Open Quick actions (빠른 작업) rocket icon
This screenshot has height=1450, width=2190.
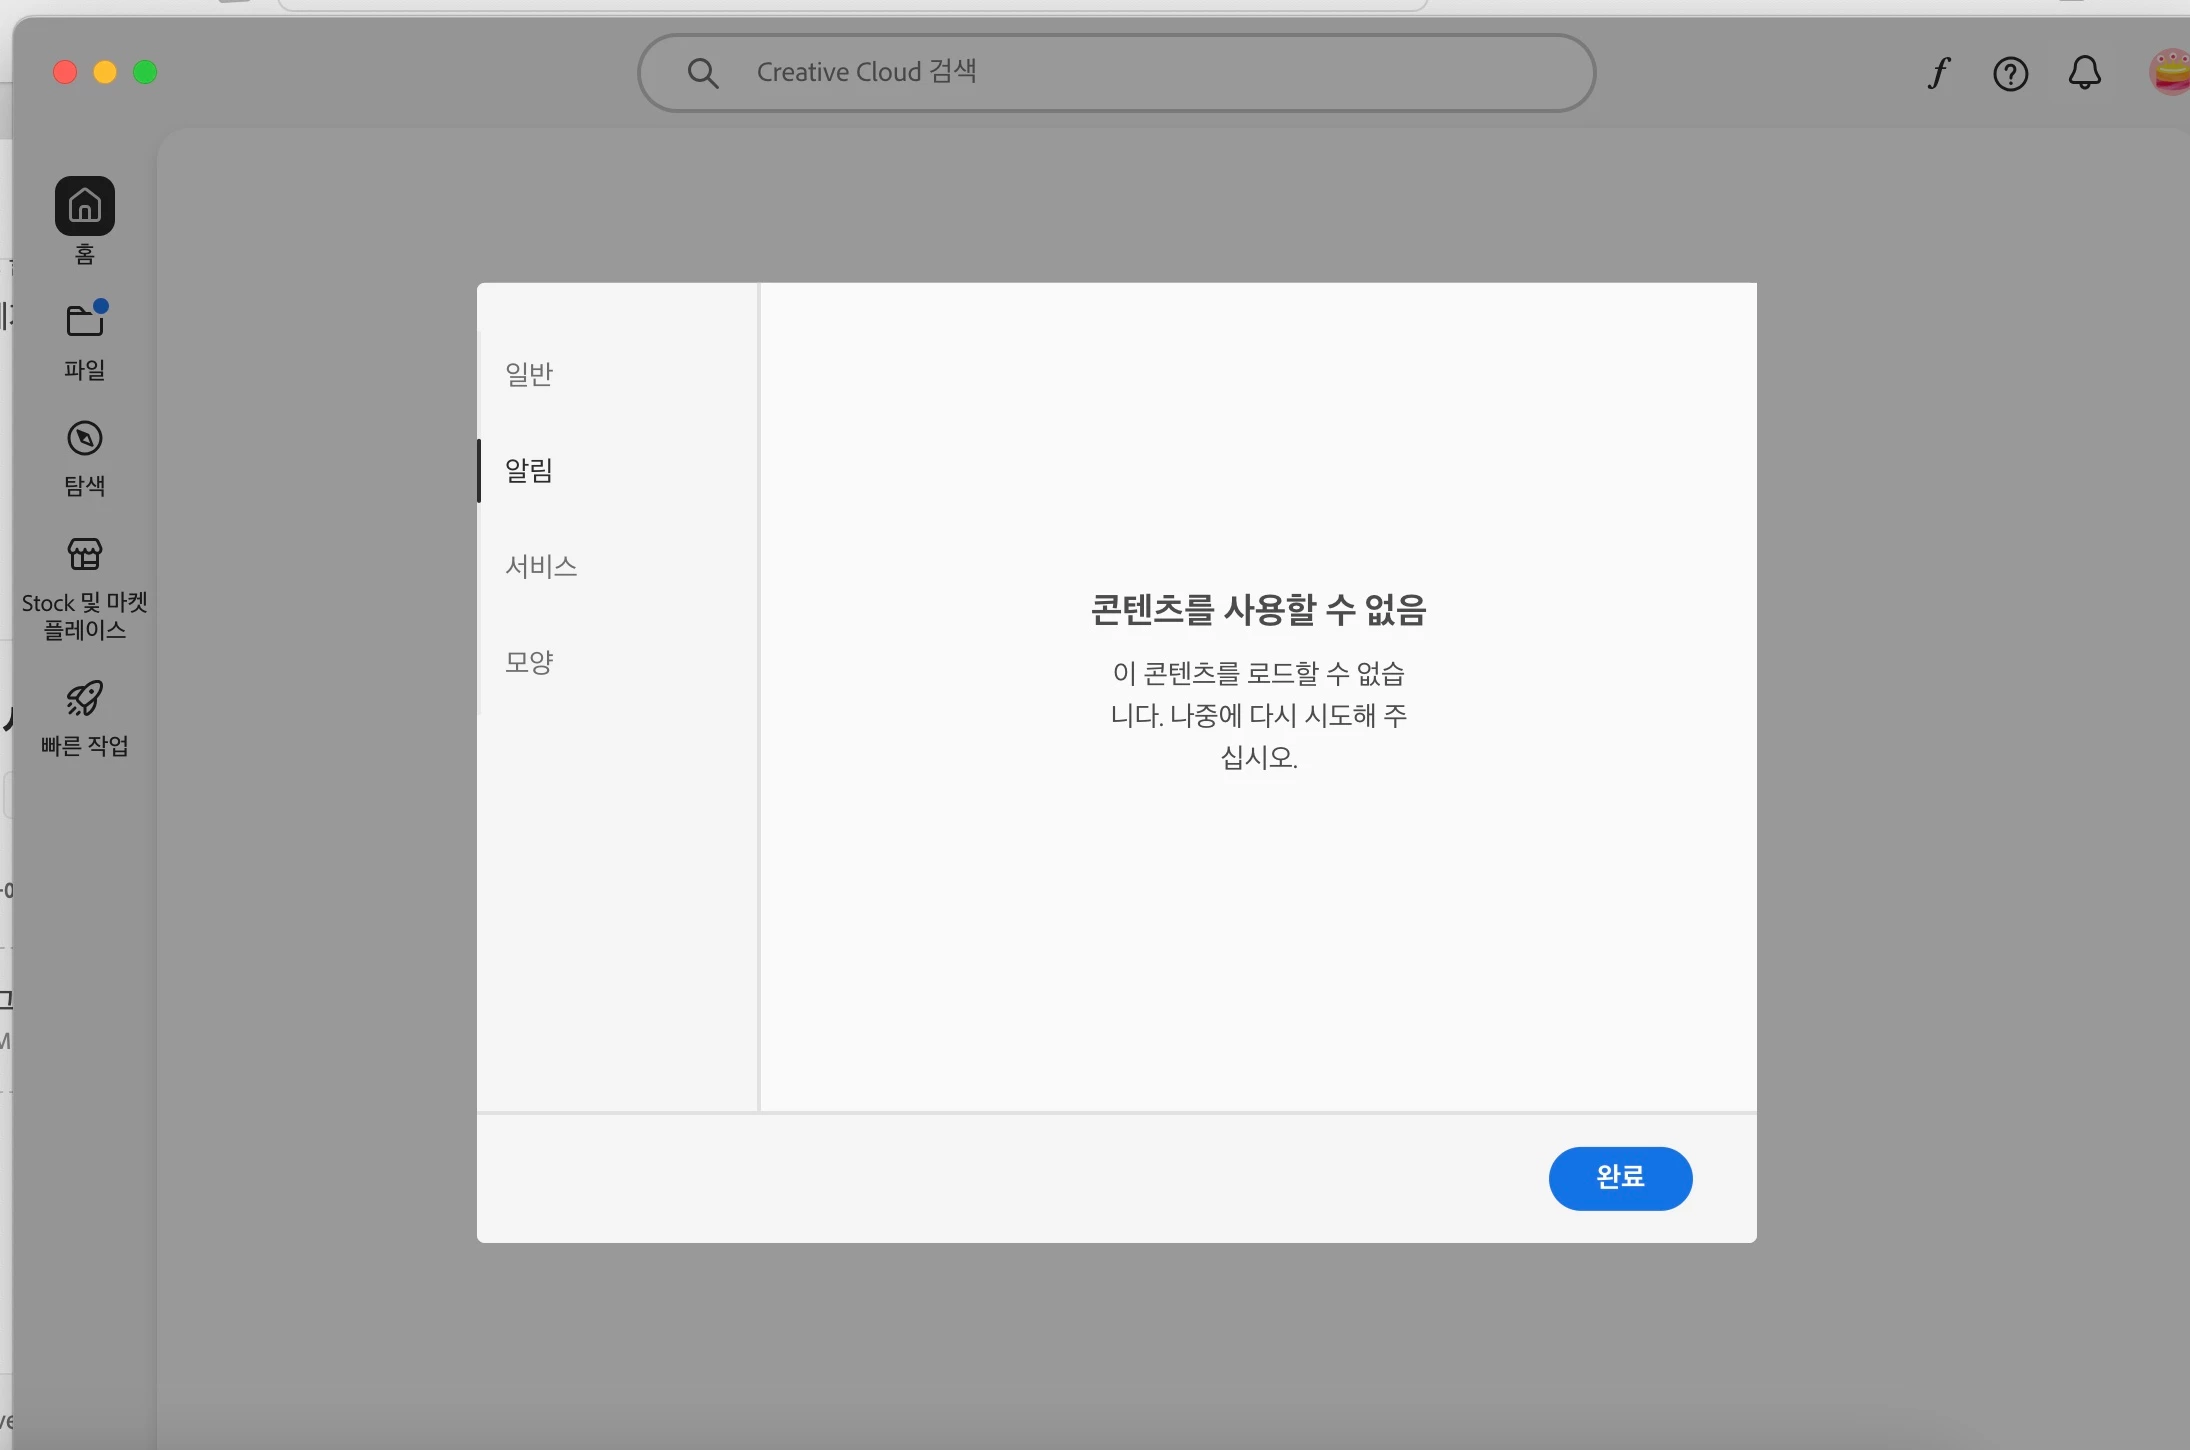click(85, 698)
